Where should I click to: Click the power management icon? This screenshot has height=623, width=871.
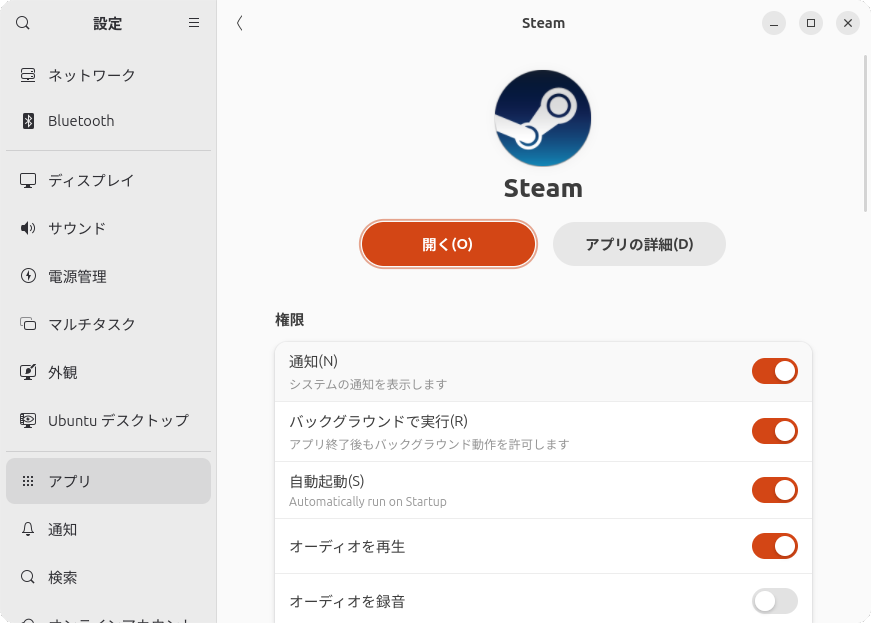click(28, 276)
